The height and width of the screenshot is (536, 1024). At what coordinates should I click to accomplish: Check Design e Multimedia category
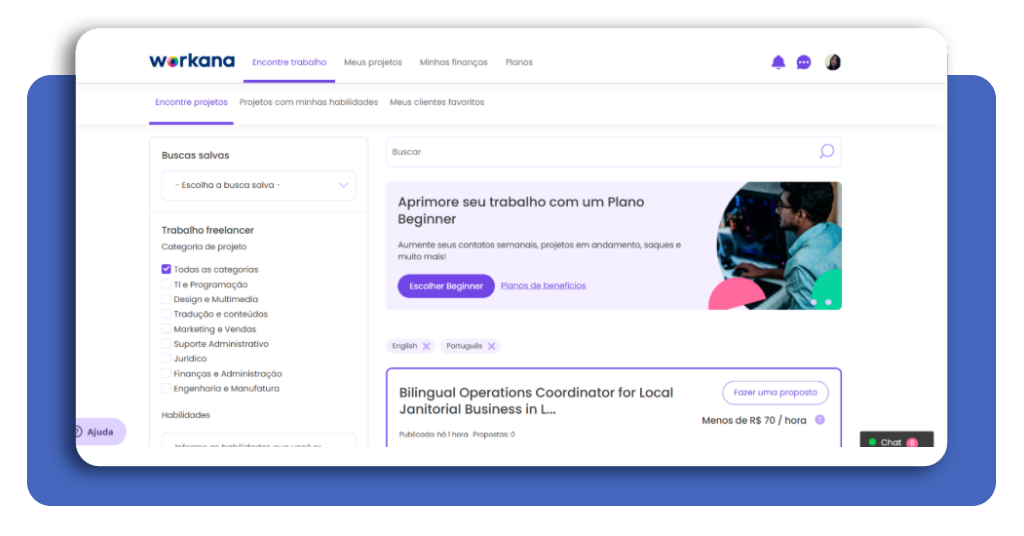(166, 299)
